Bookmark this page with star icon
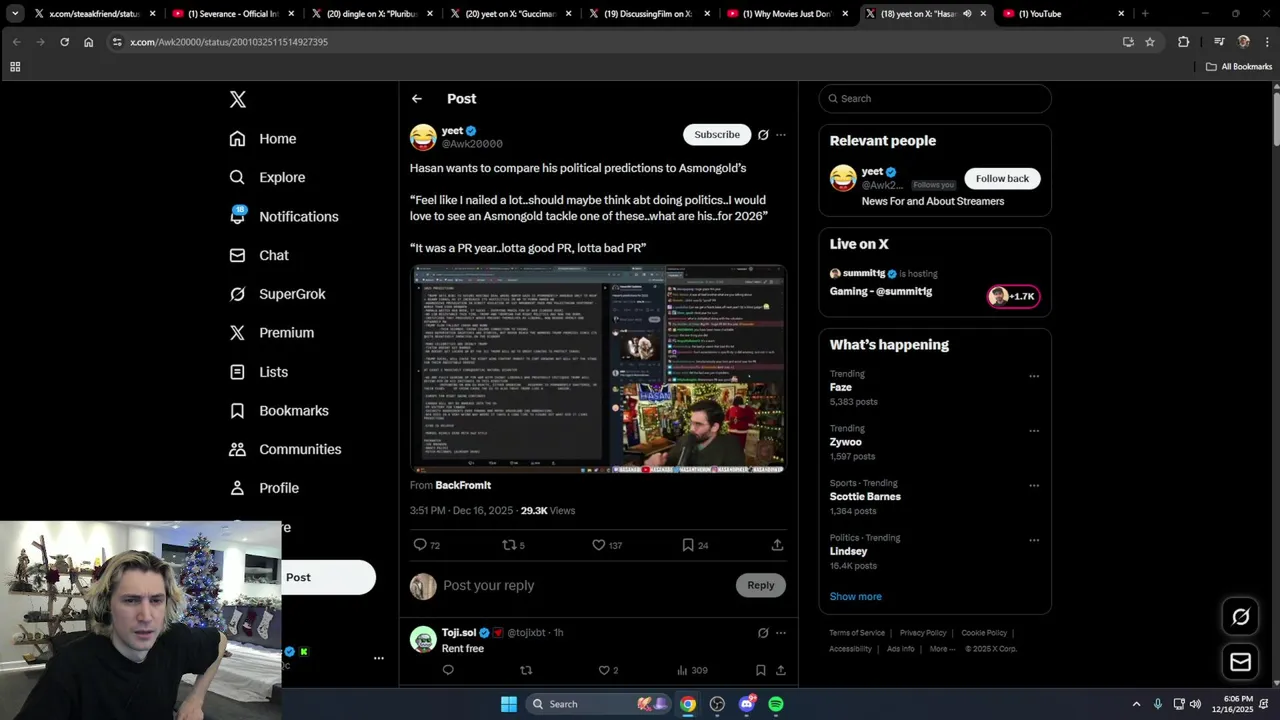Image resolution: width=1280 pixels, height=720 pixels. click(x=1150, y=42)
